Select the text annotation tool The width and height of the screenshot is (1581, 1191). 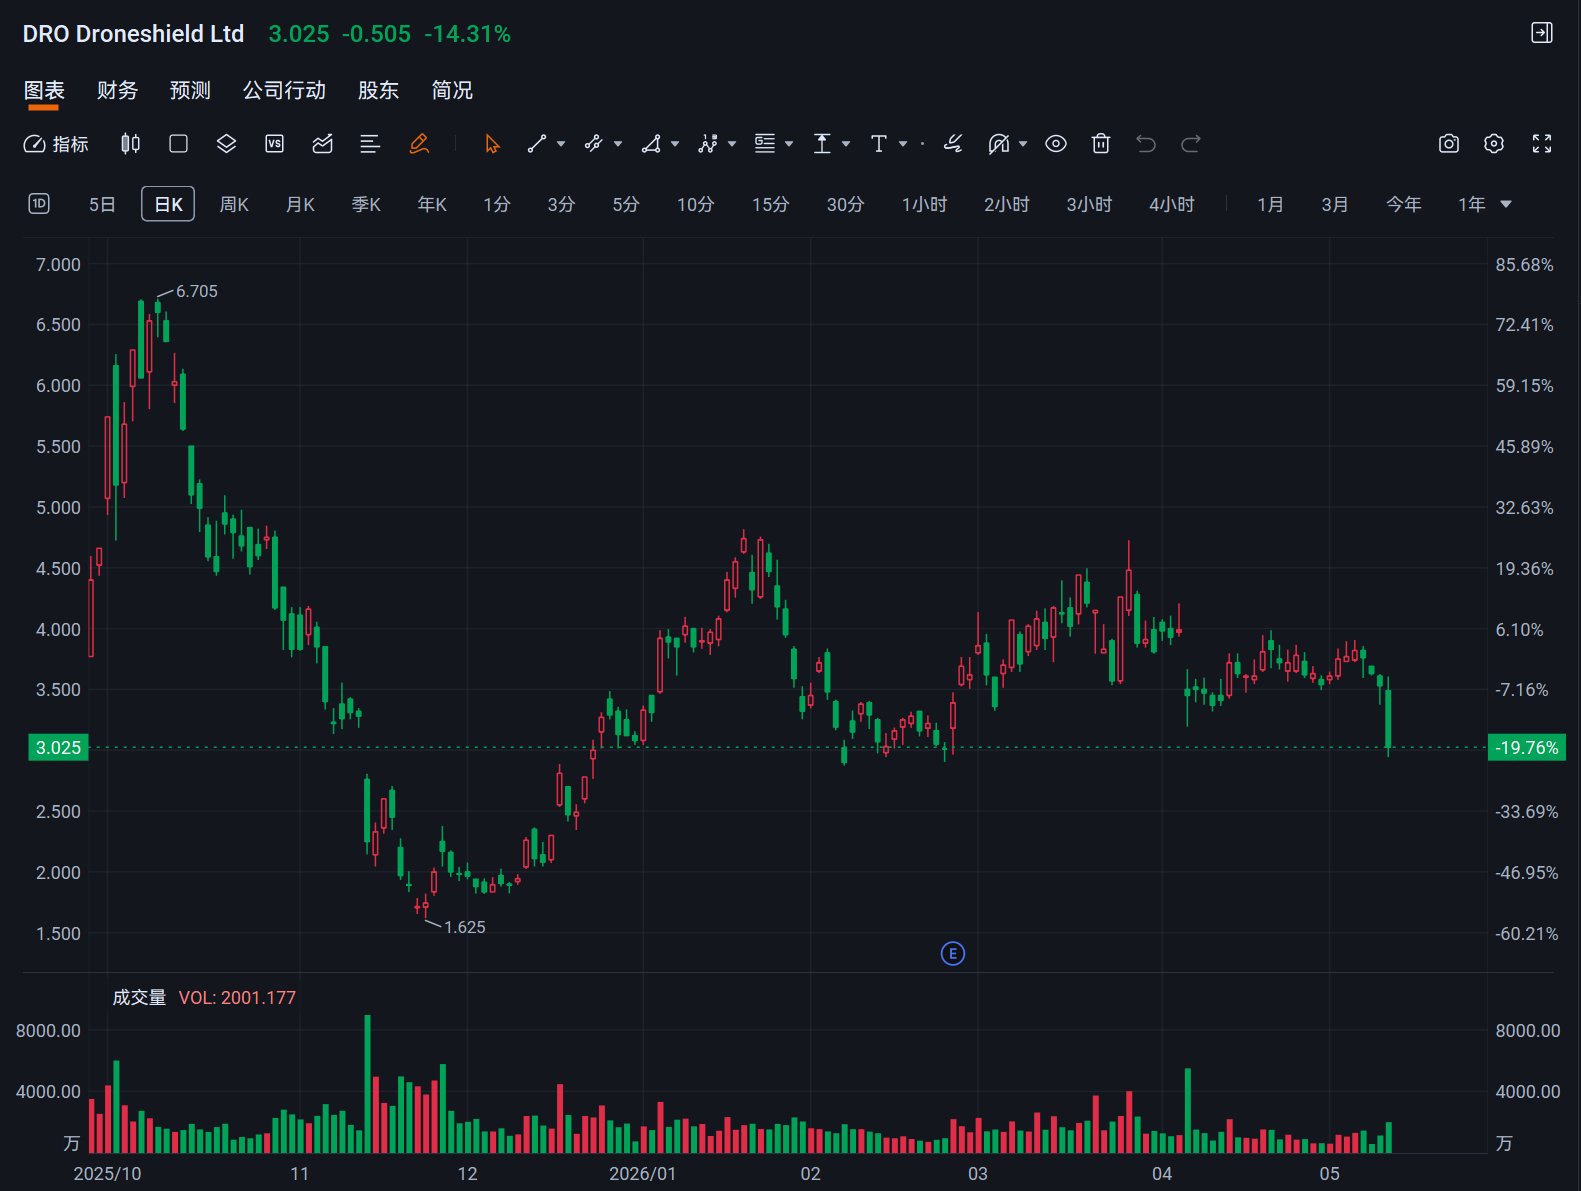pyautogui.click(x=879, y=144)
